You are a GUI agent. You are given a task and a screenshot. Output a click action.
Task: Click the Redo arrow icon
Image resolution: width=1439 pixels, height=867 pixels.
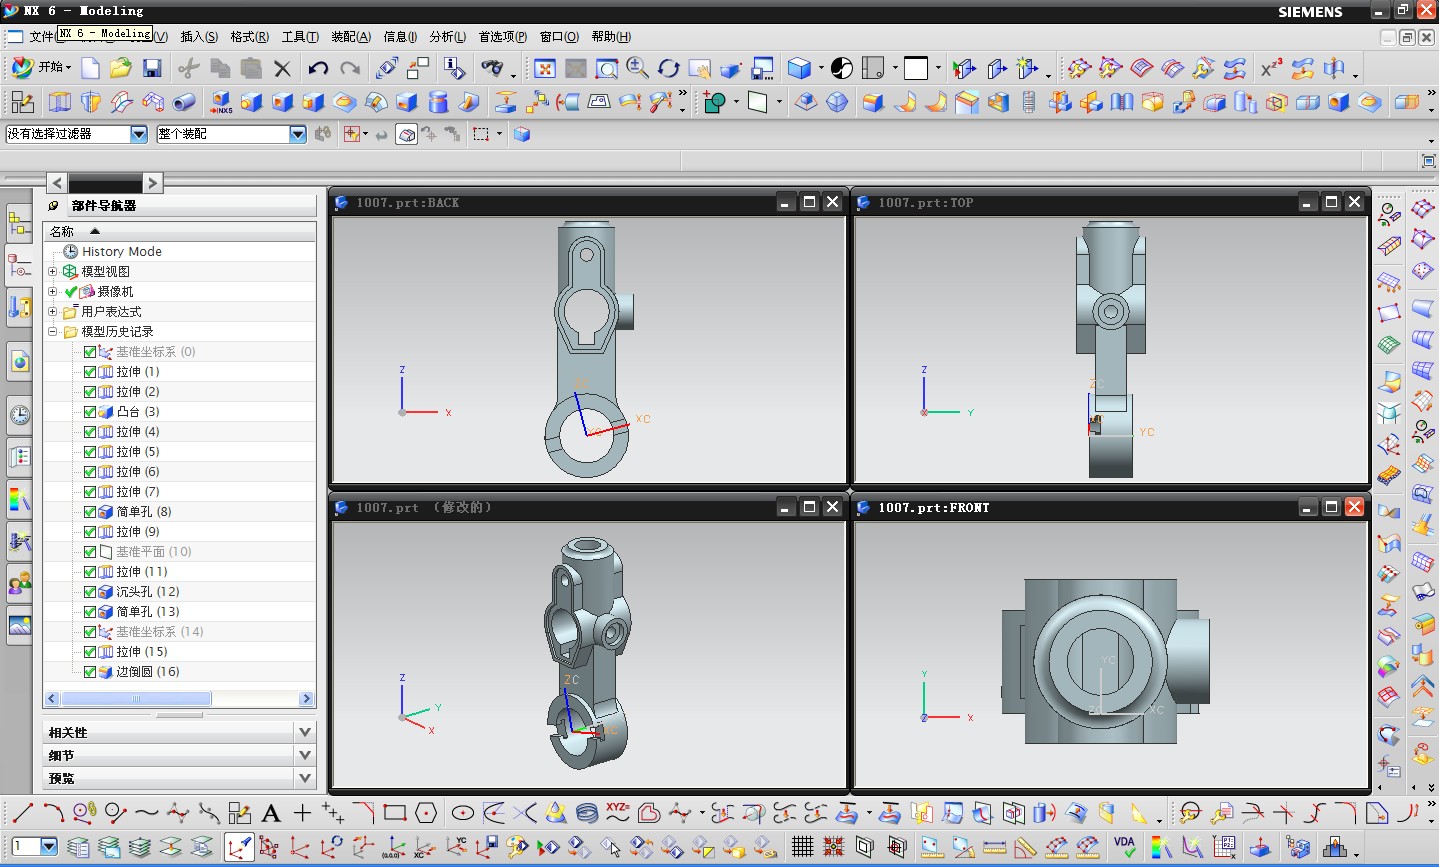tap(349, 68)
